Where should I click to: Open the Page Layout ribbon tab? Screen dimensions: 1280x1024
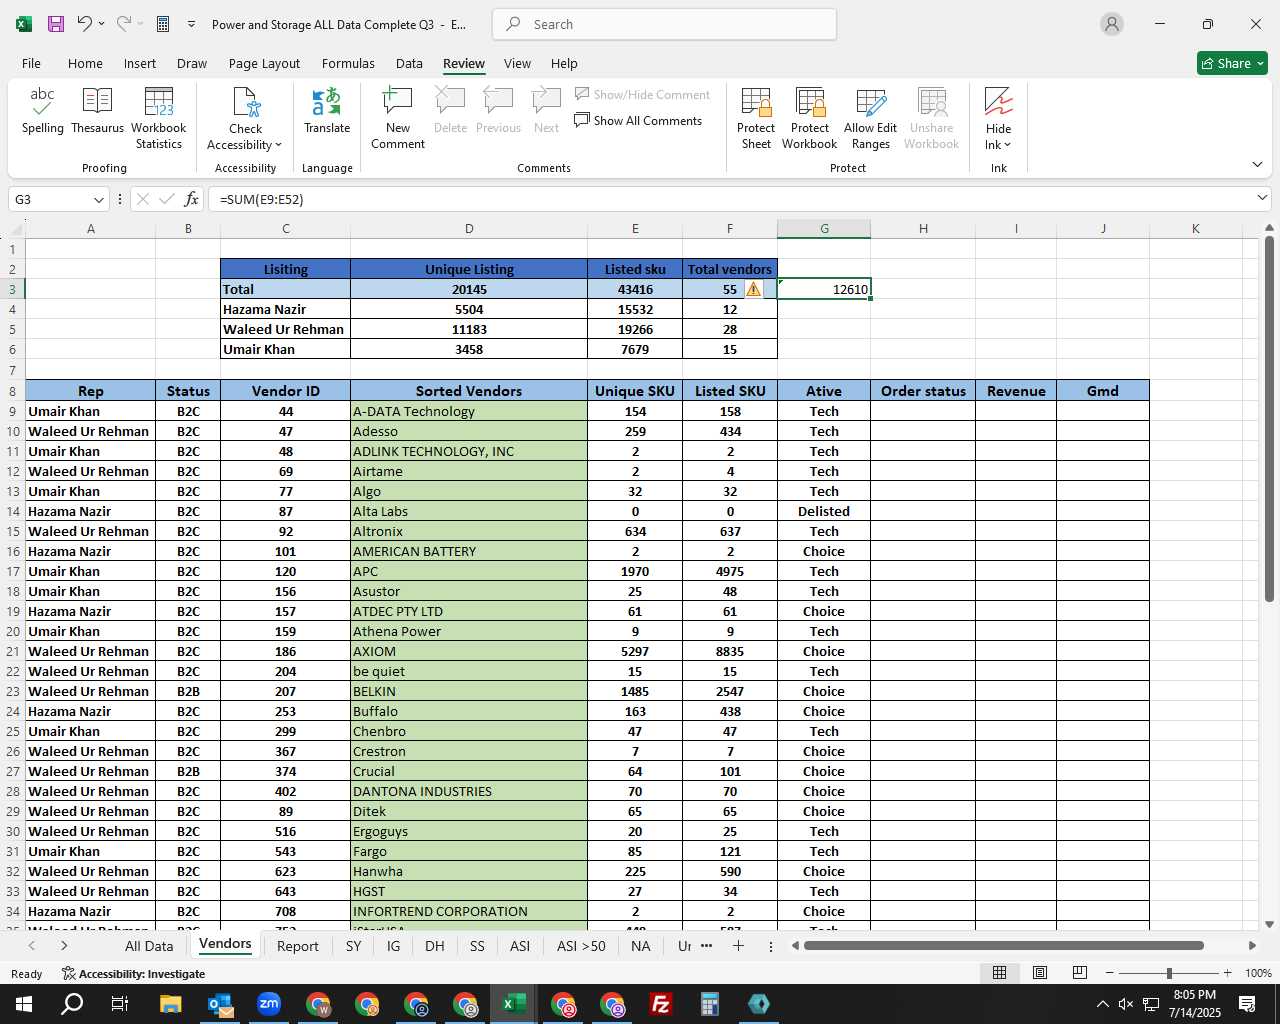[264, 63]
